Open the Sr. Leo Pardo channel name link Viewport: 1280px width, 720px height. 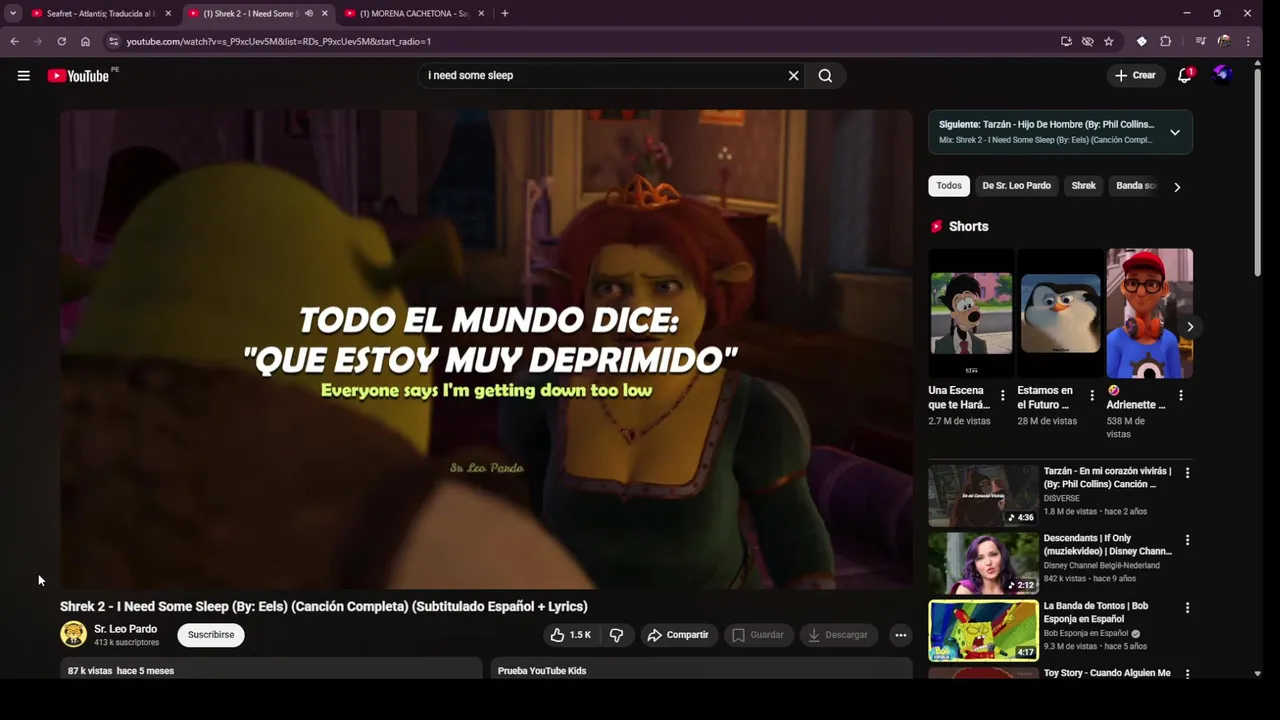pos(125,629)
